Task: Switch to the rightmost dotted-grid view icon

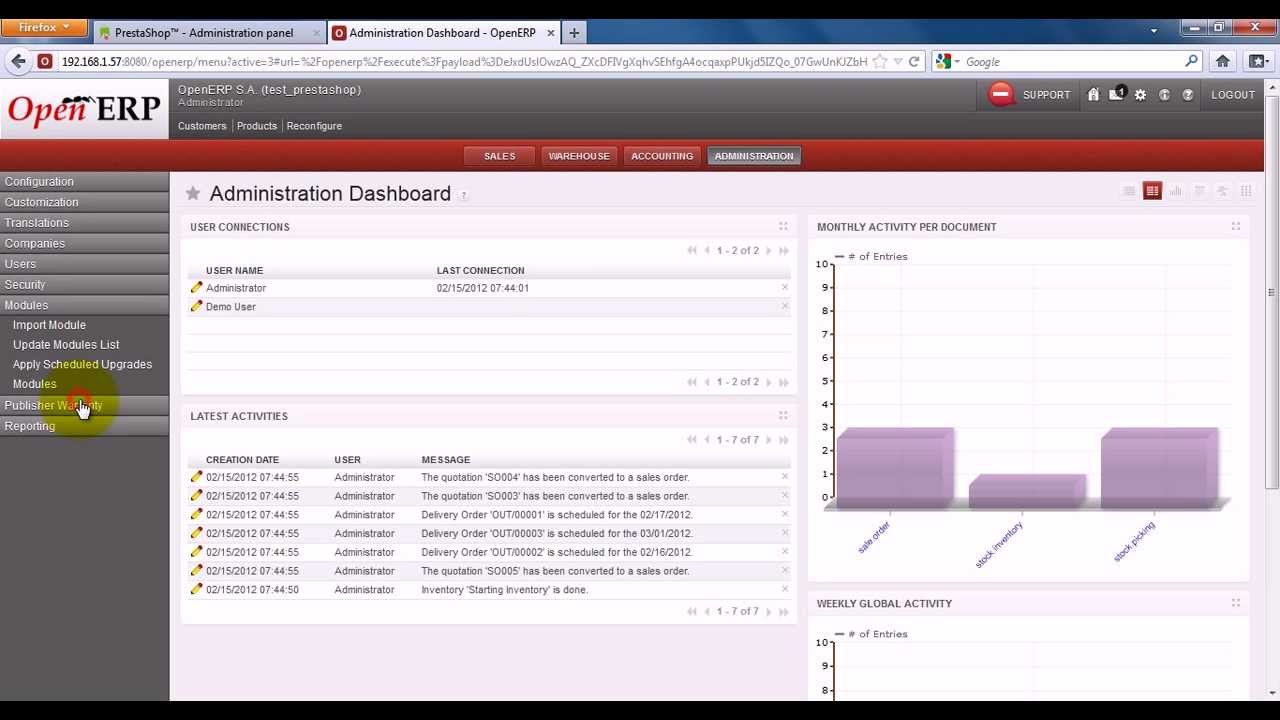Action: 1246,191
